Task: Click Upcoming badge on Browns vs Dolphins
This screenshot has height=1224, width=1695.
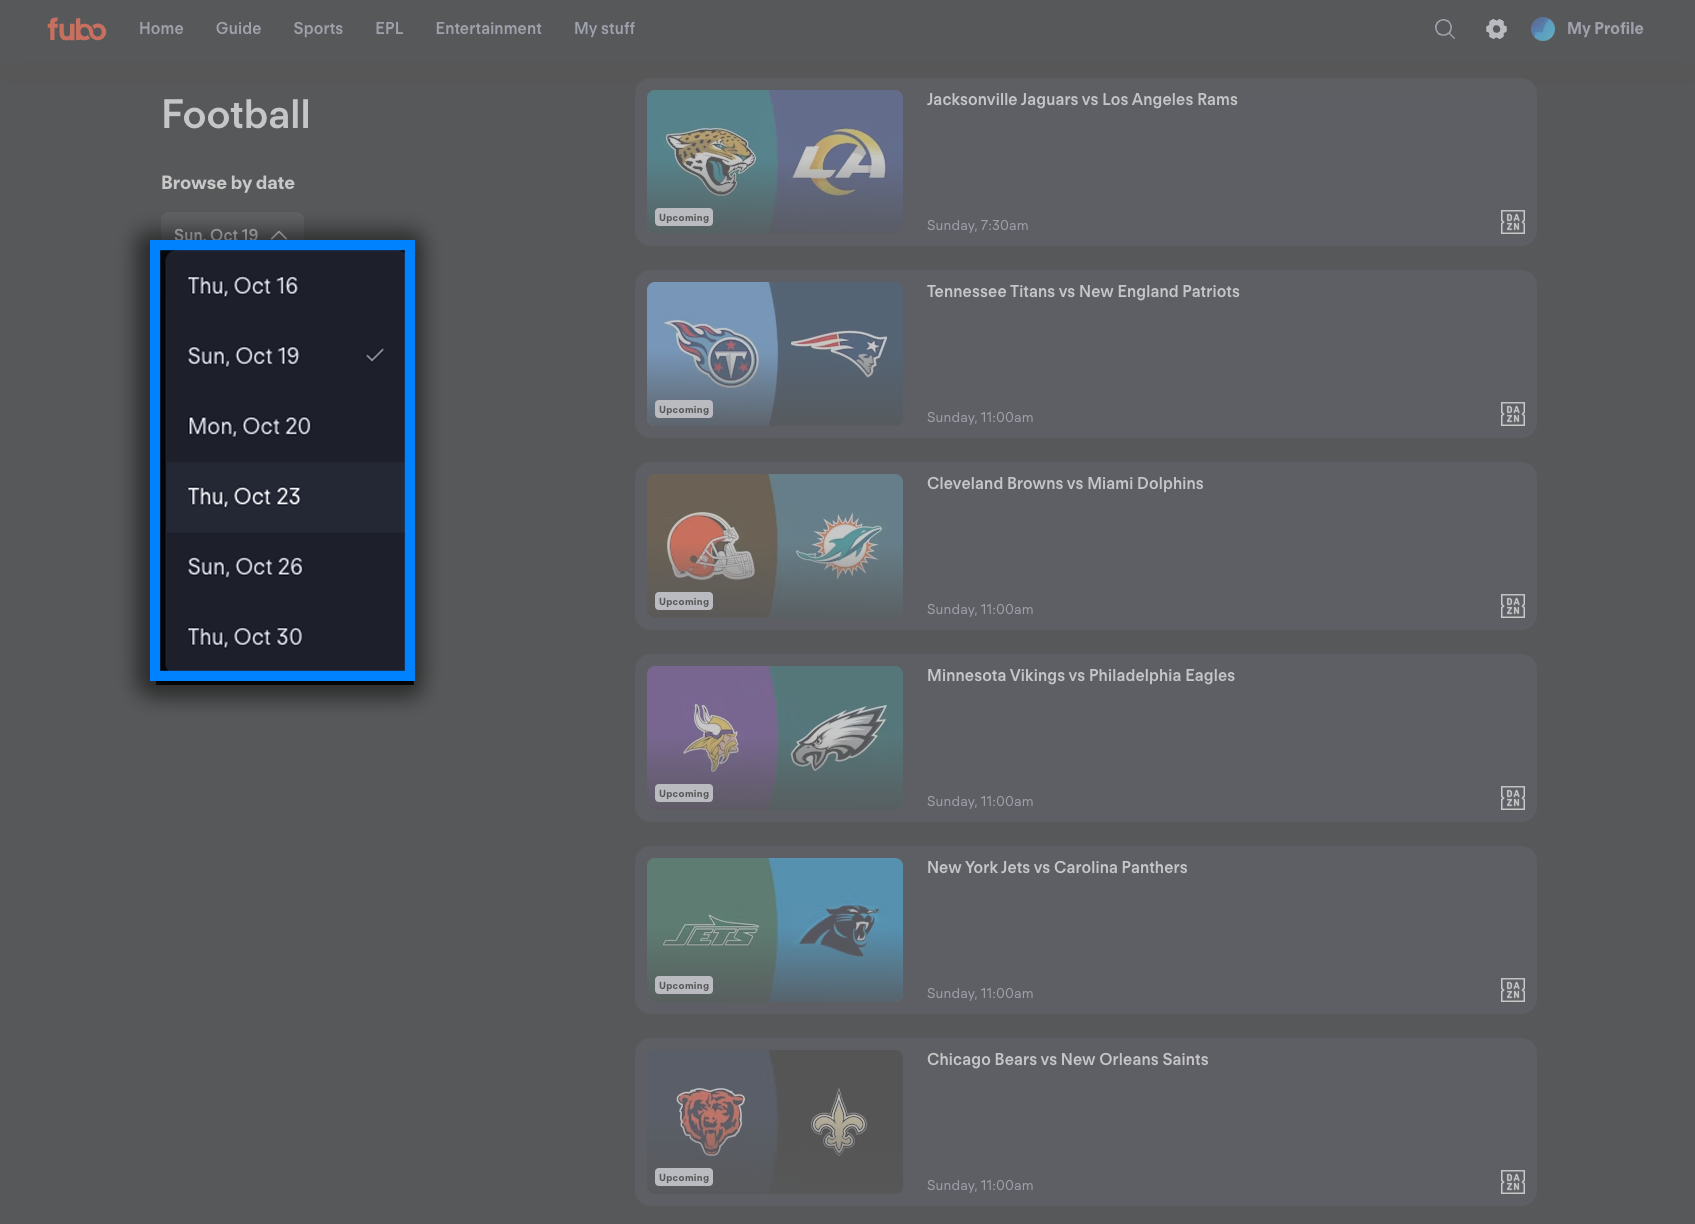Action: pyautogui.click(x=684, y=602)
